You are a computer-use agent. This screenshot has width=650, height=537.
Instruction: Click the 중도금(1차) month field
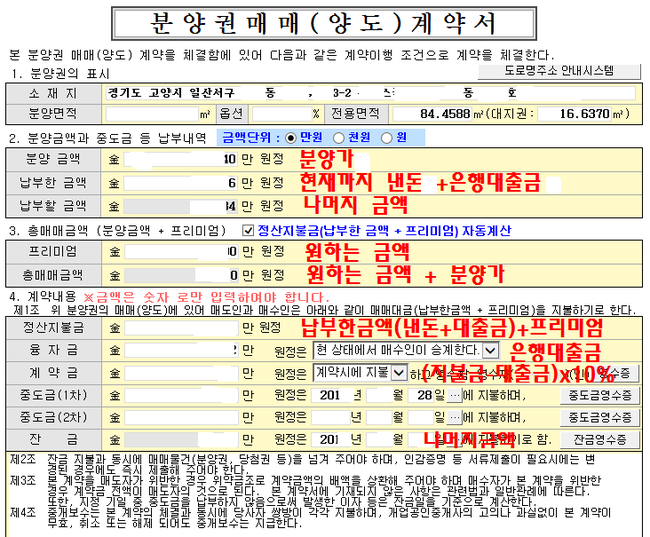(379, 395)
